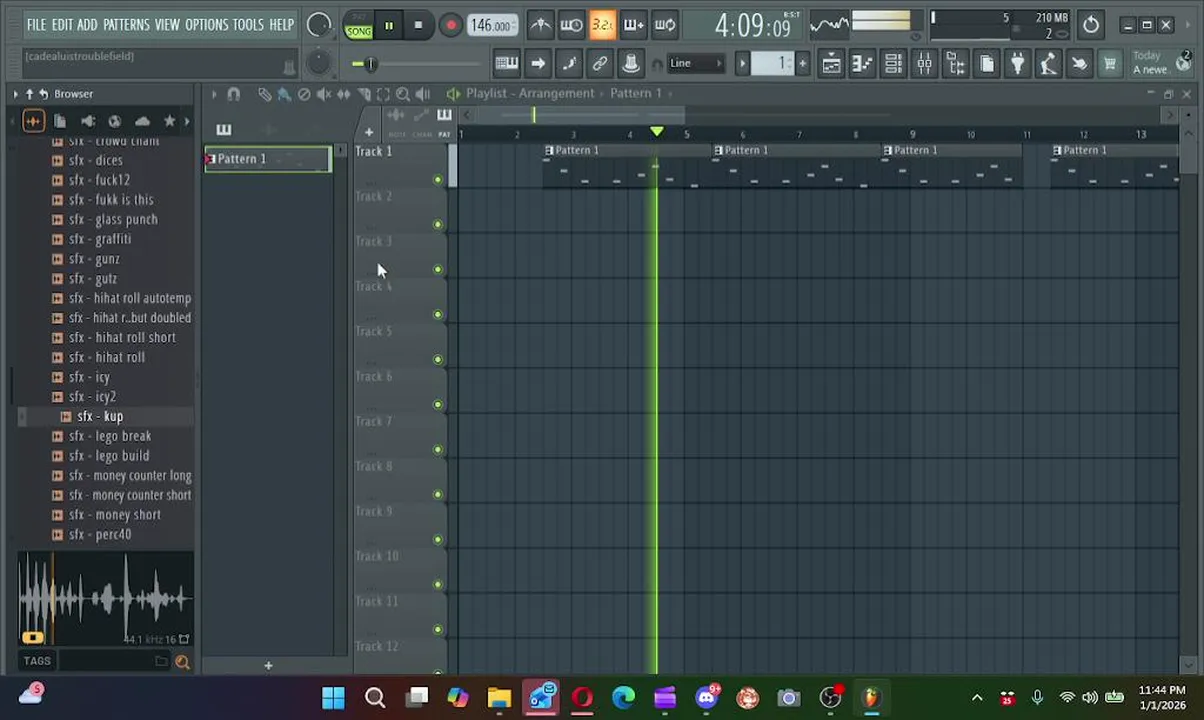1204x720 pixels.
Task: Collapse the Browser structure with the up arrow
Action: click(29, 94)
